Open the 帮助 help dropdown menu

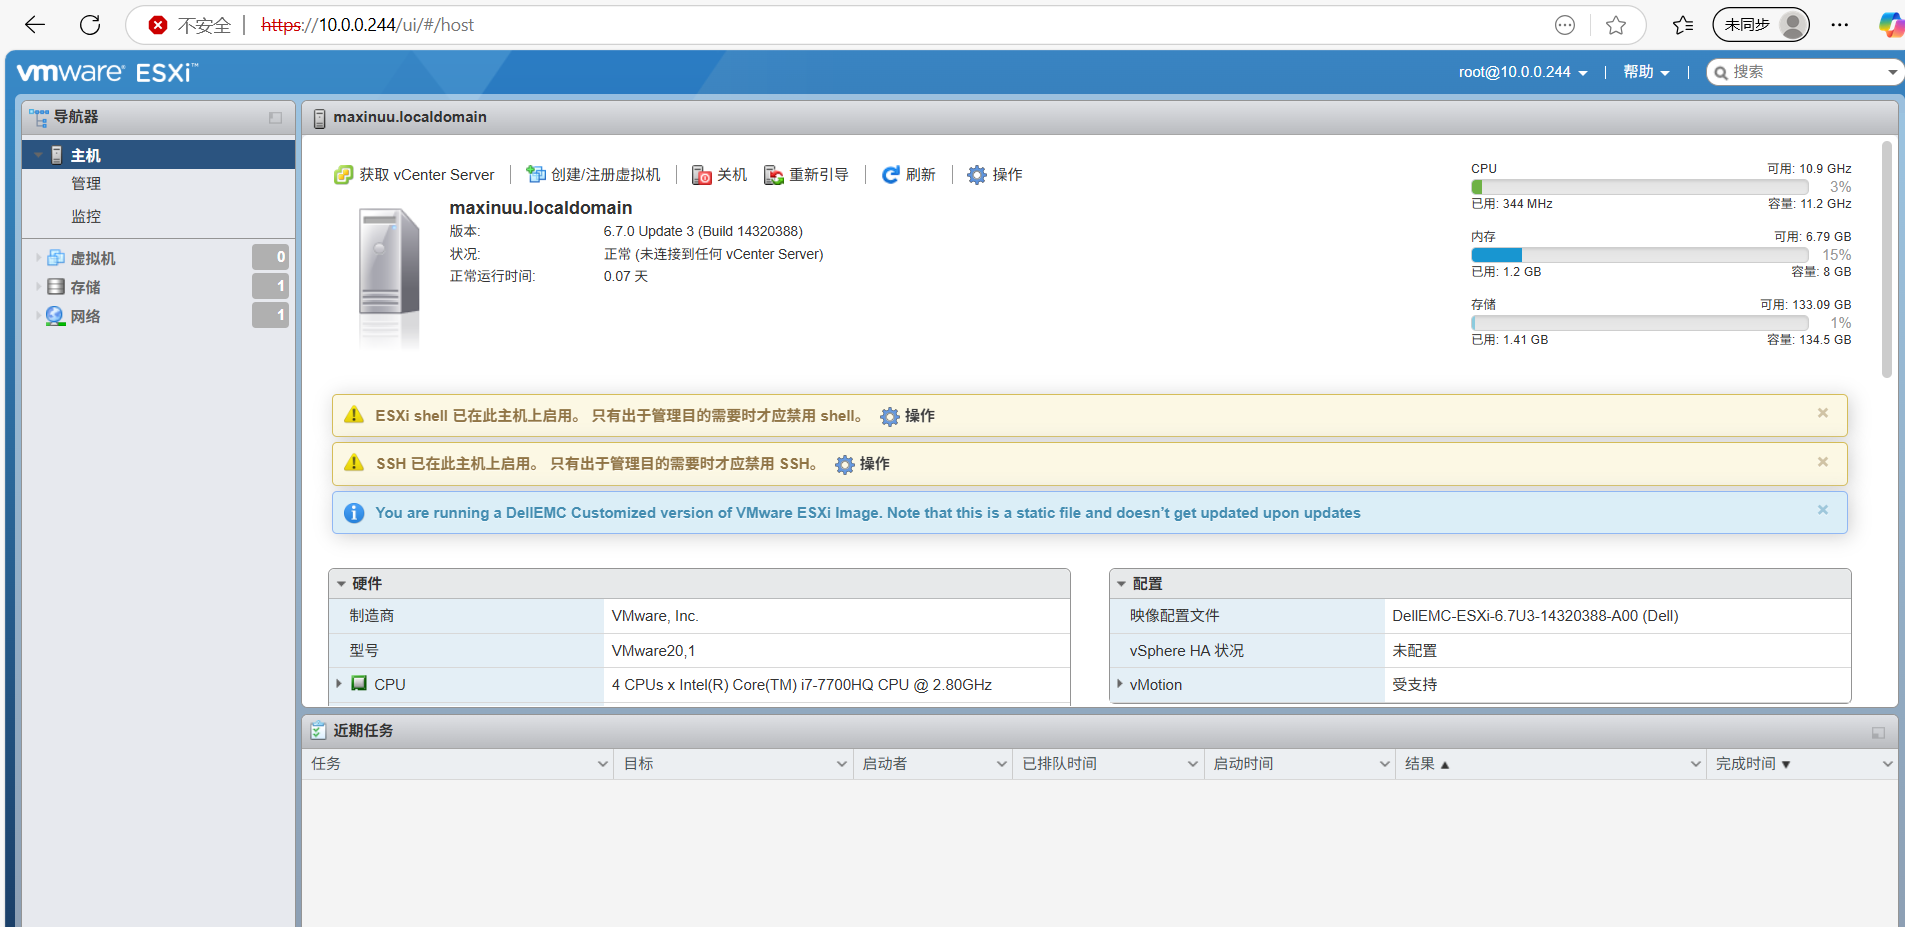coord(1646,72)
